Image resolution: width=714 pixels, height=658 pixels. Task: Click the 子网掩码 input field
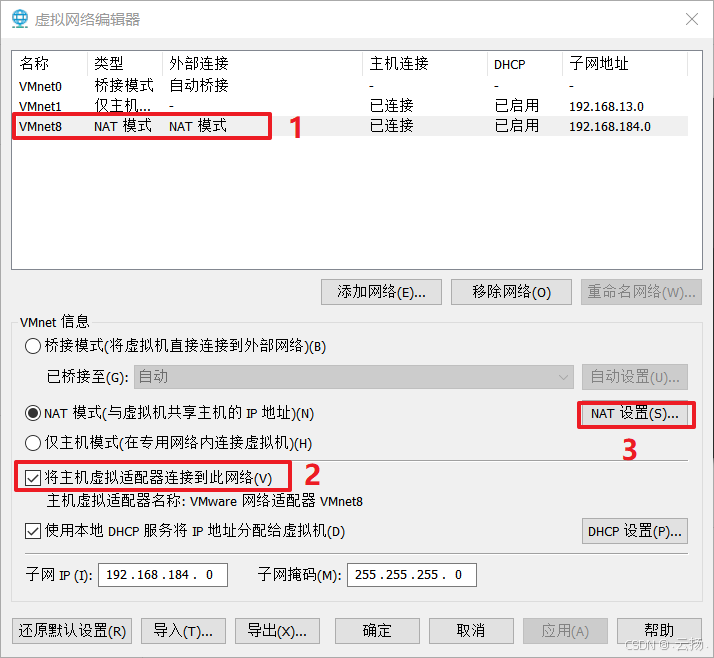[x=412, y=575]
